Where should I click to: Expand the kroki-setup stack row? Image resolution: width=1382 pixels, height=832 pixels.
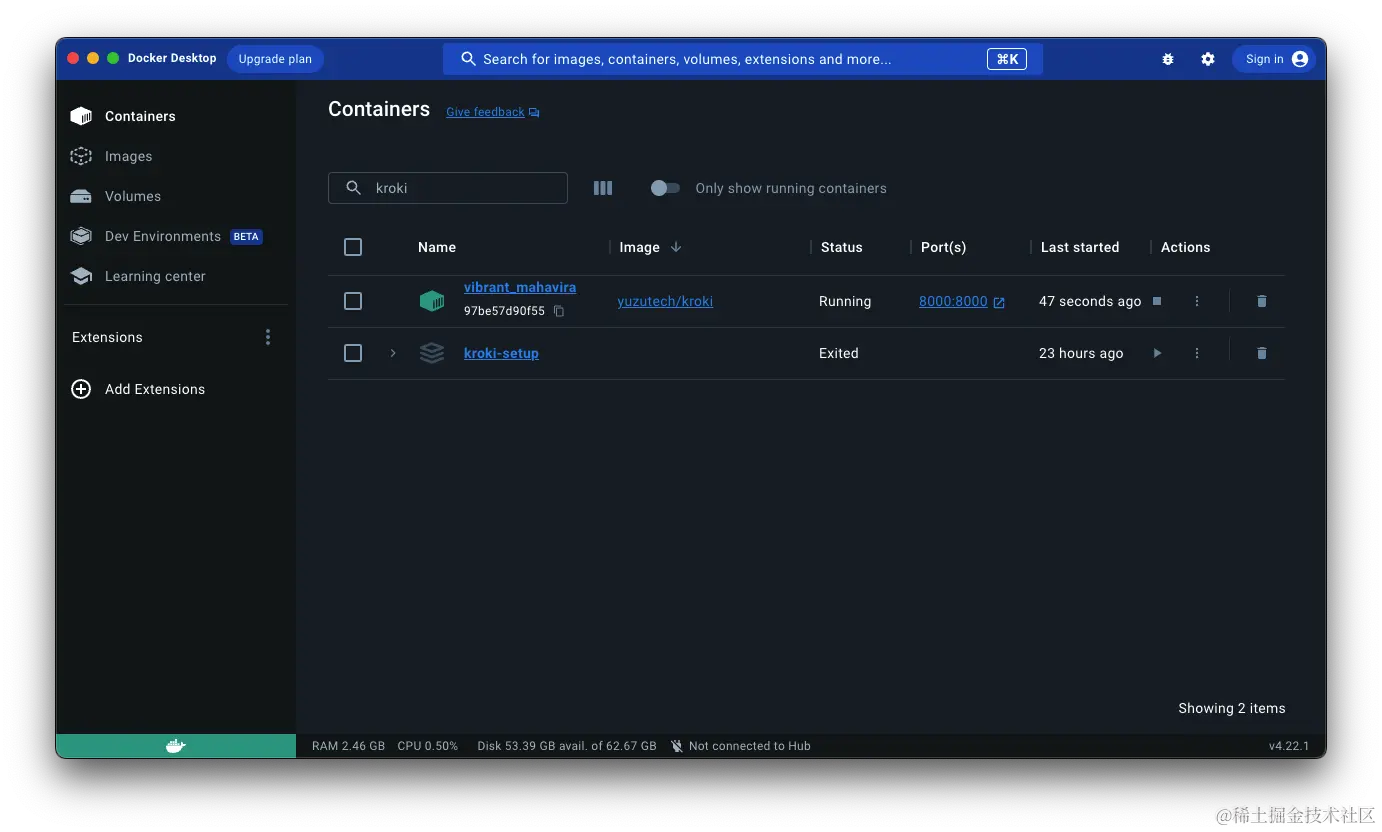point(393,353)
